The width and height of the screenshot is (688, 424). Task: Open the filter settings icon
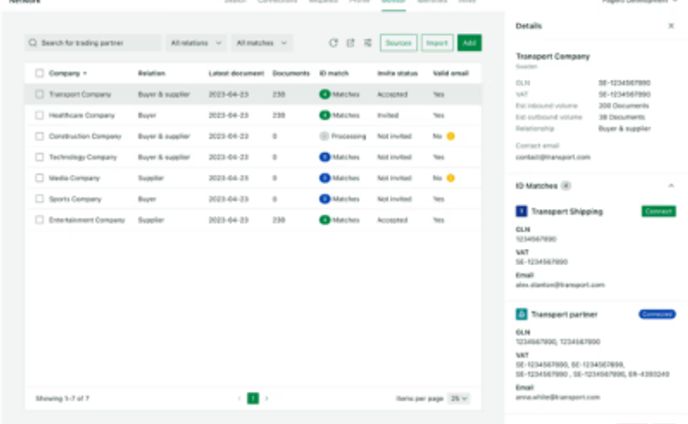pos(368,43)
